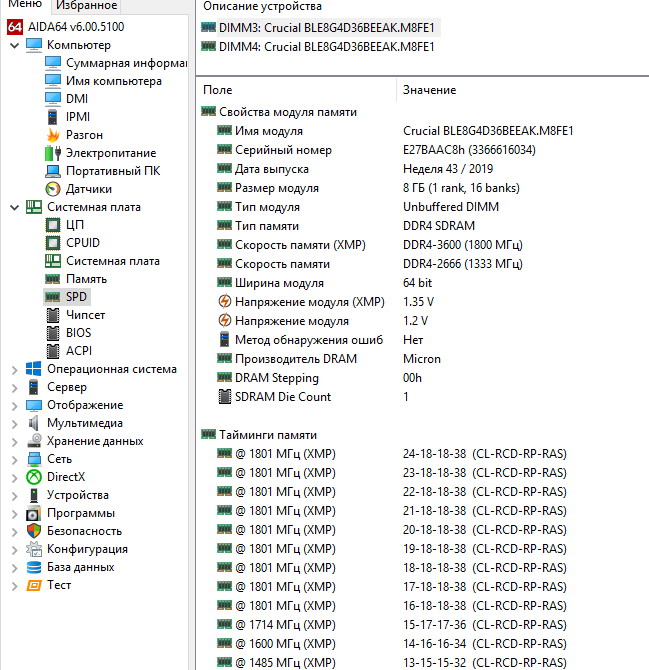
Task: Open Имя компьютера page
Action: pyautogui.click(x=114, y=81)
